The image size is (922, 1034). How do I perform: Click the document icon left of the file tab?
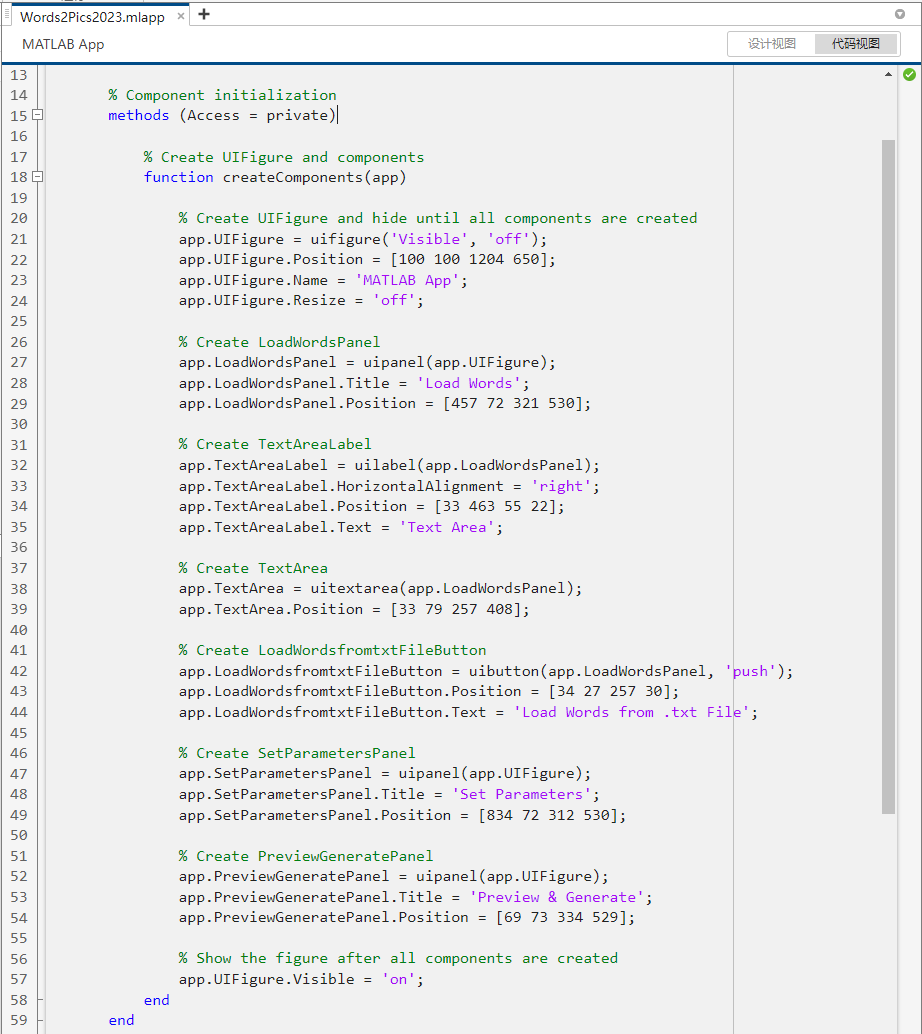(8, 16)
